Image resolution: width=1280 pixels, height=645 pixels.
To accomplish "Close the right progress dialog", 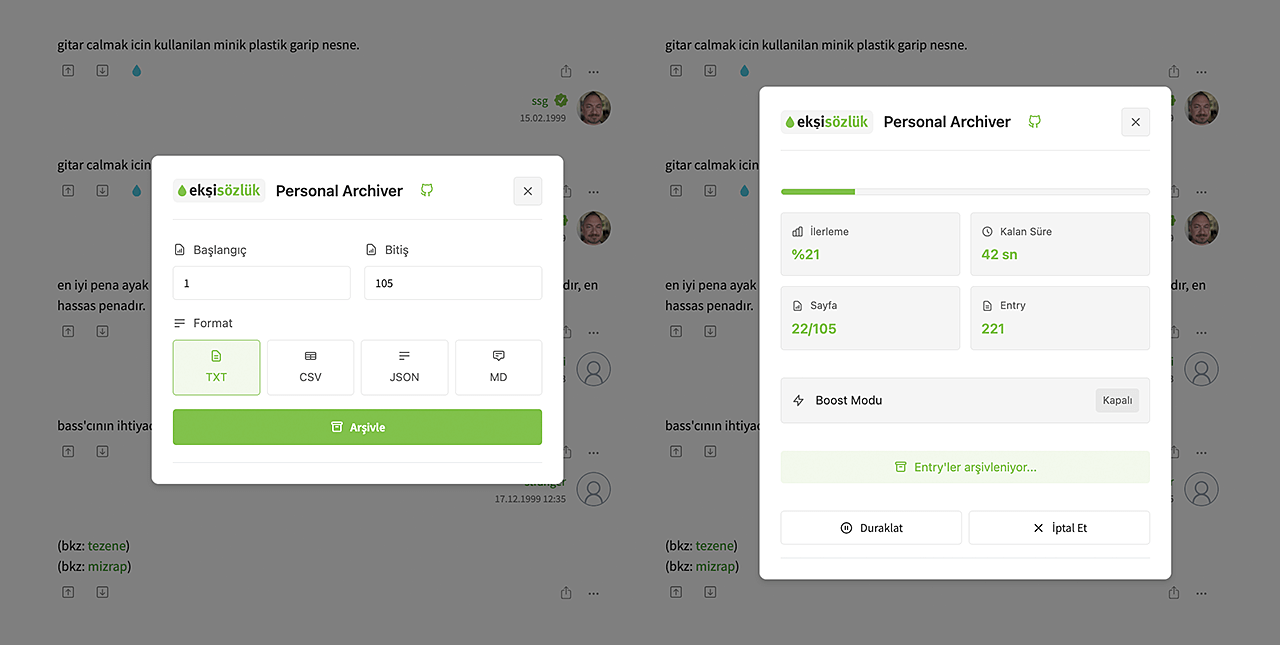I will click(x=1135, y=122).
